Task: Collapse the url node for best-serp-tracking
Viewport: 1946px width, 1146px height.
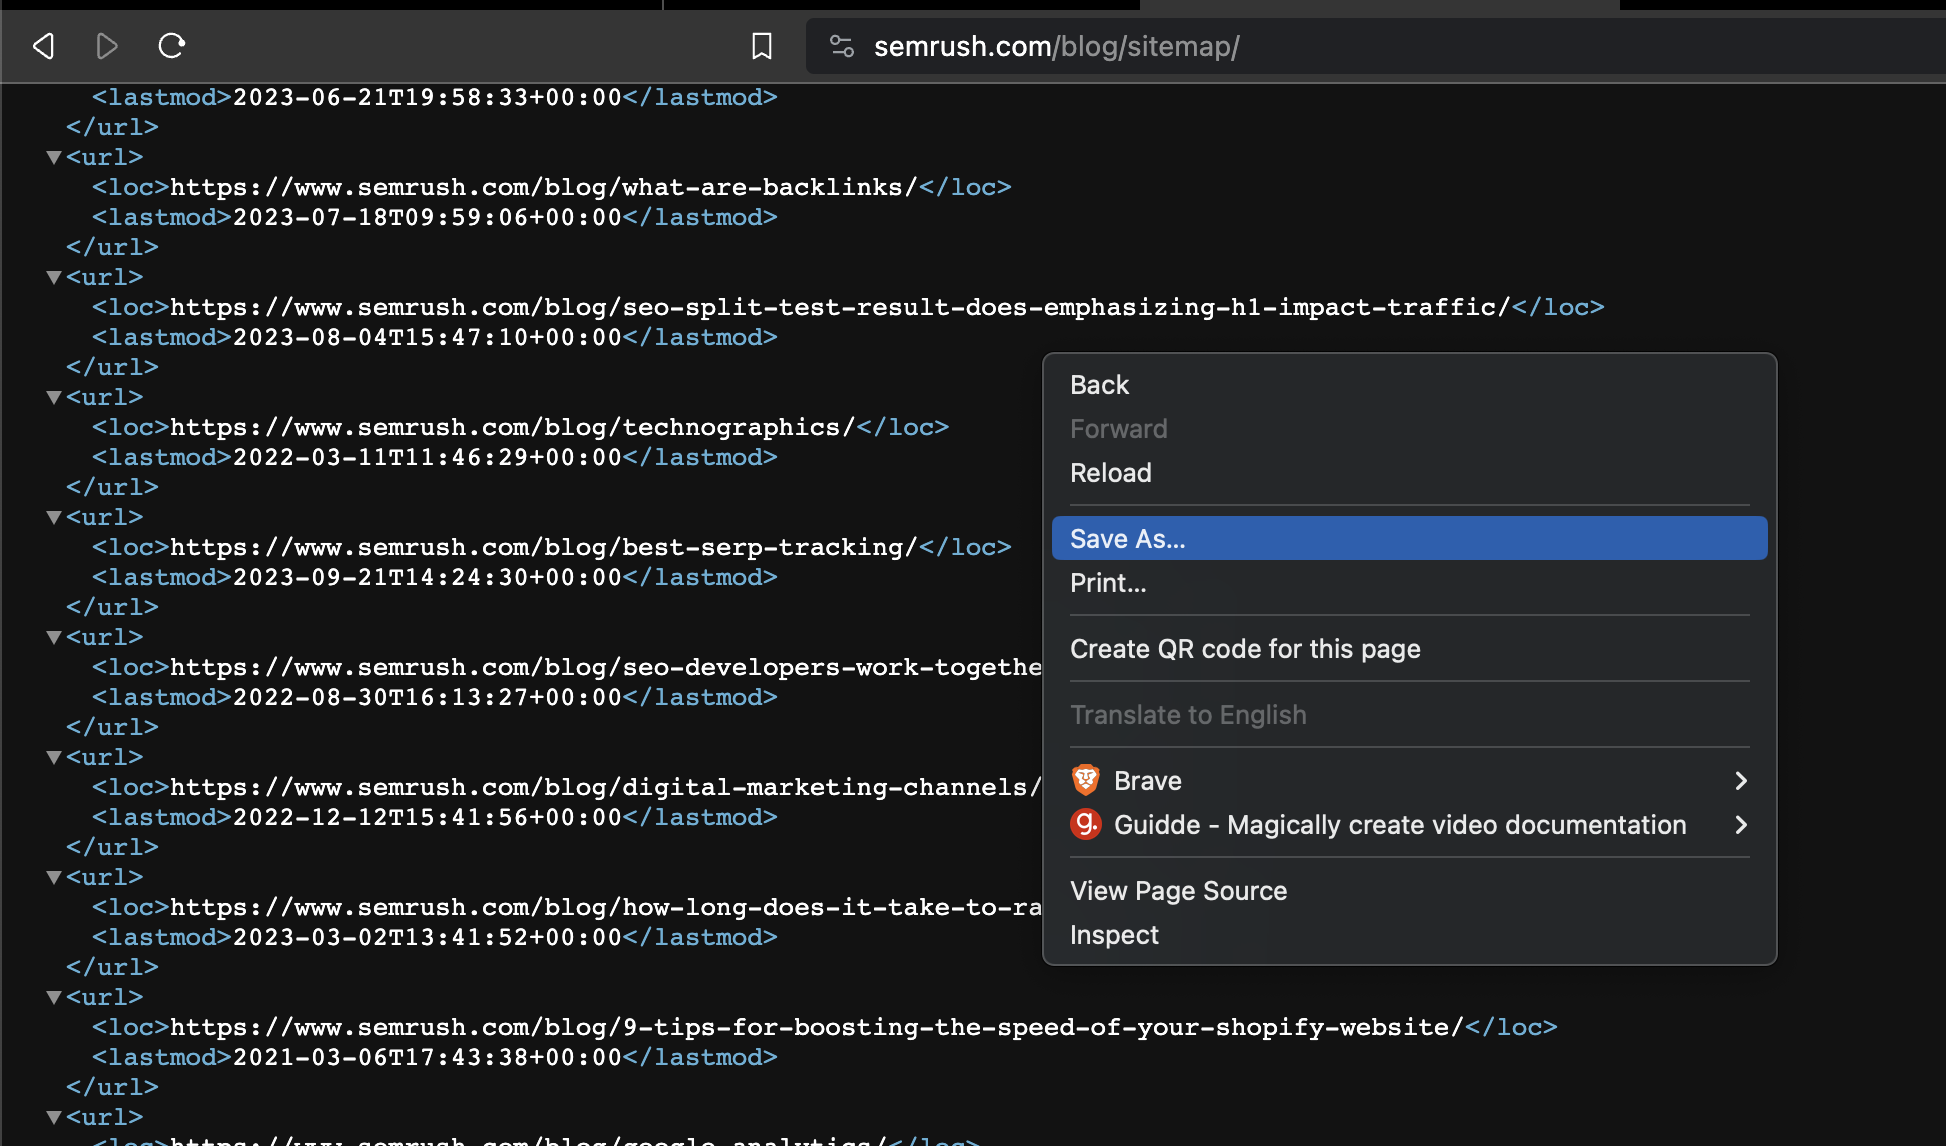Action: tap(54, 517)
